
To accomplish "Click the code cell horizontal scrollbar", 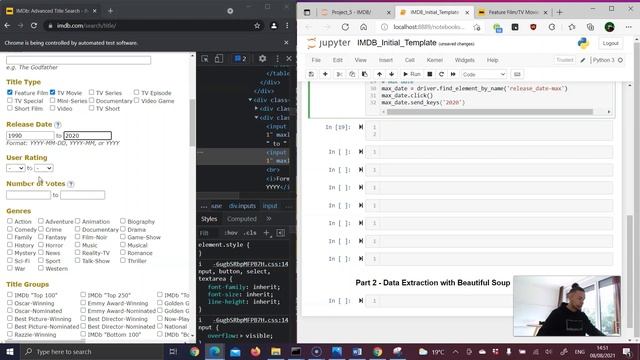I will tap(489, 111).
